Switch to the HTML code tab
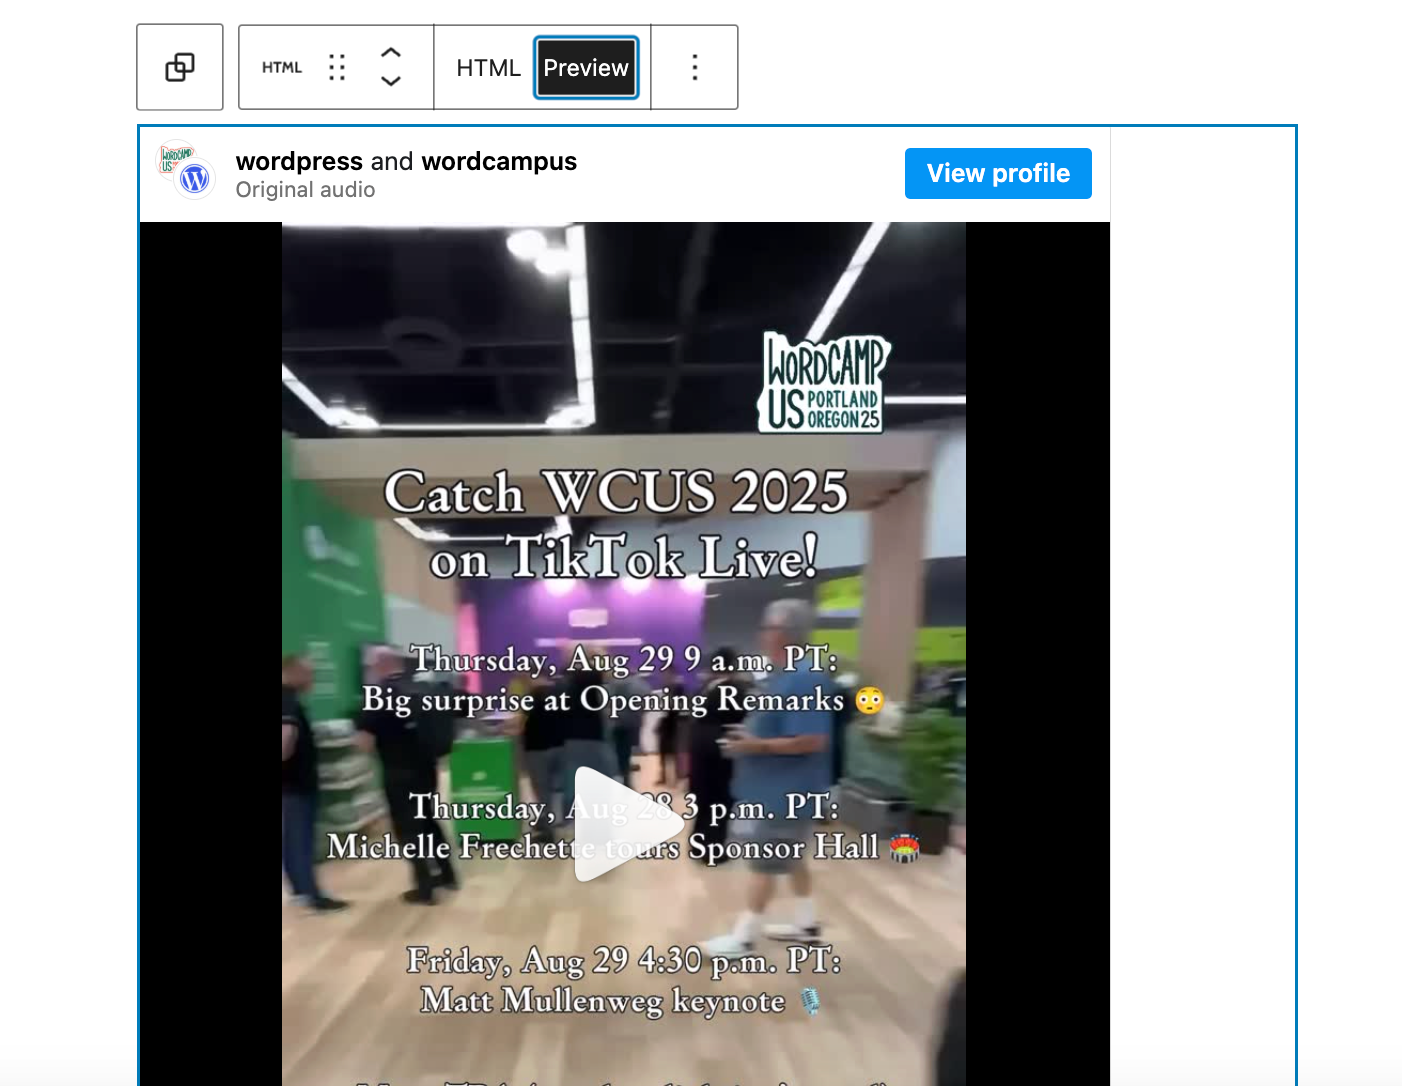 [x=488, y=67]
